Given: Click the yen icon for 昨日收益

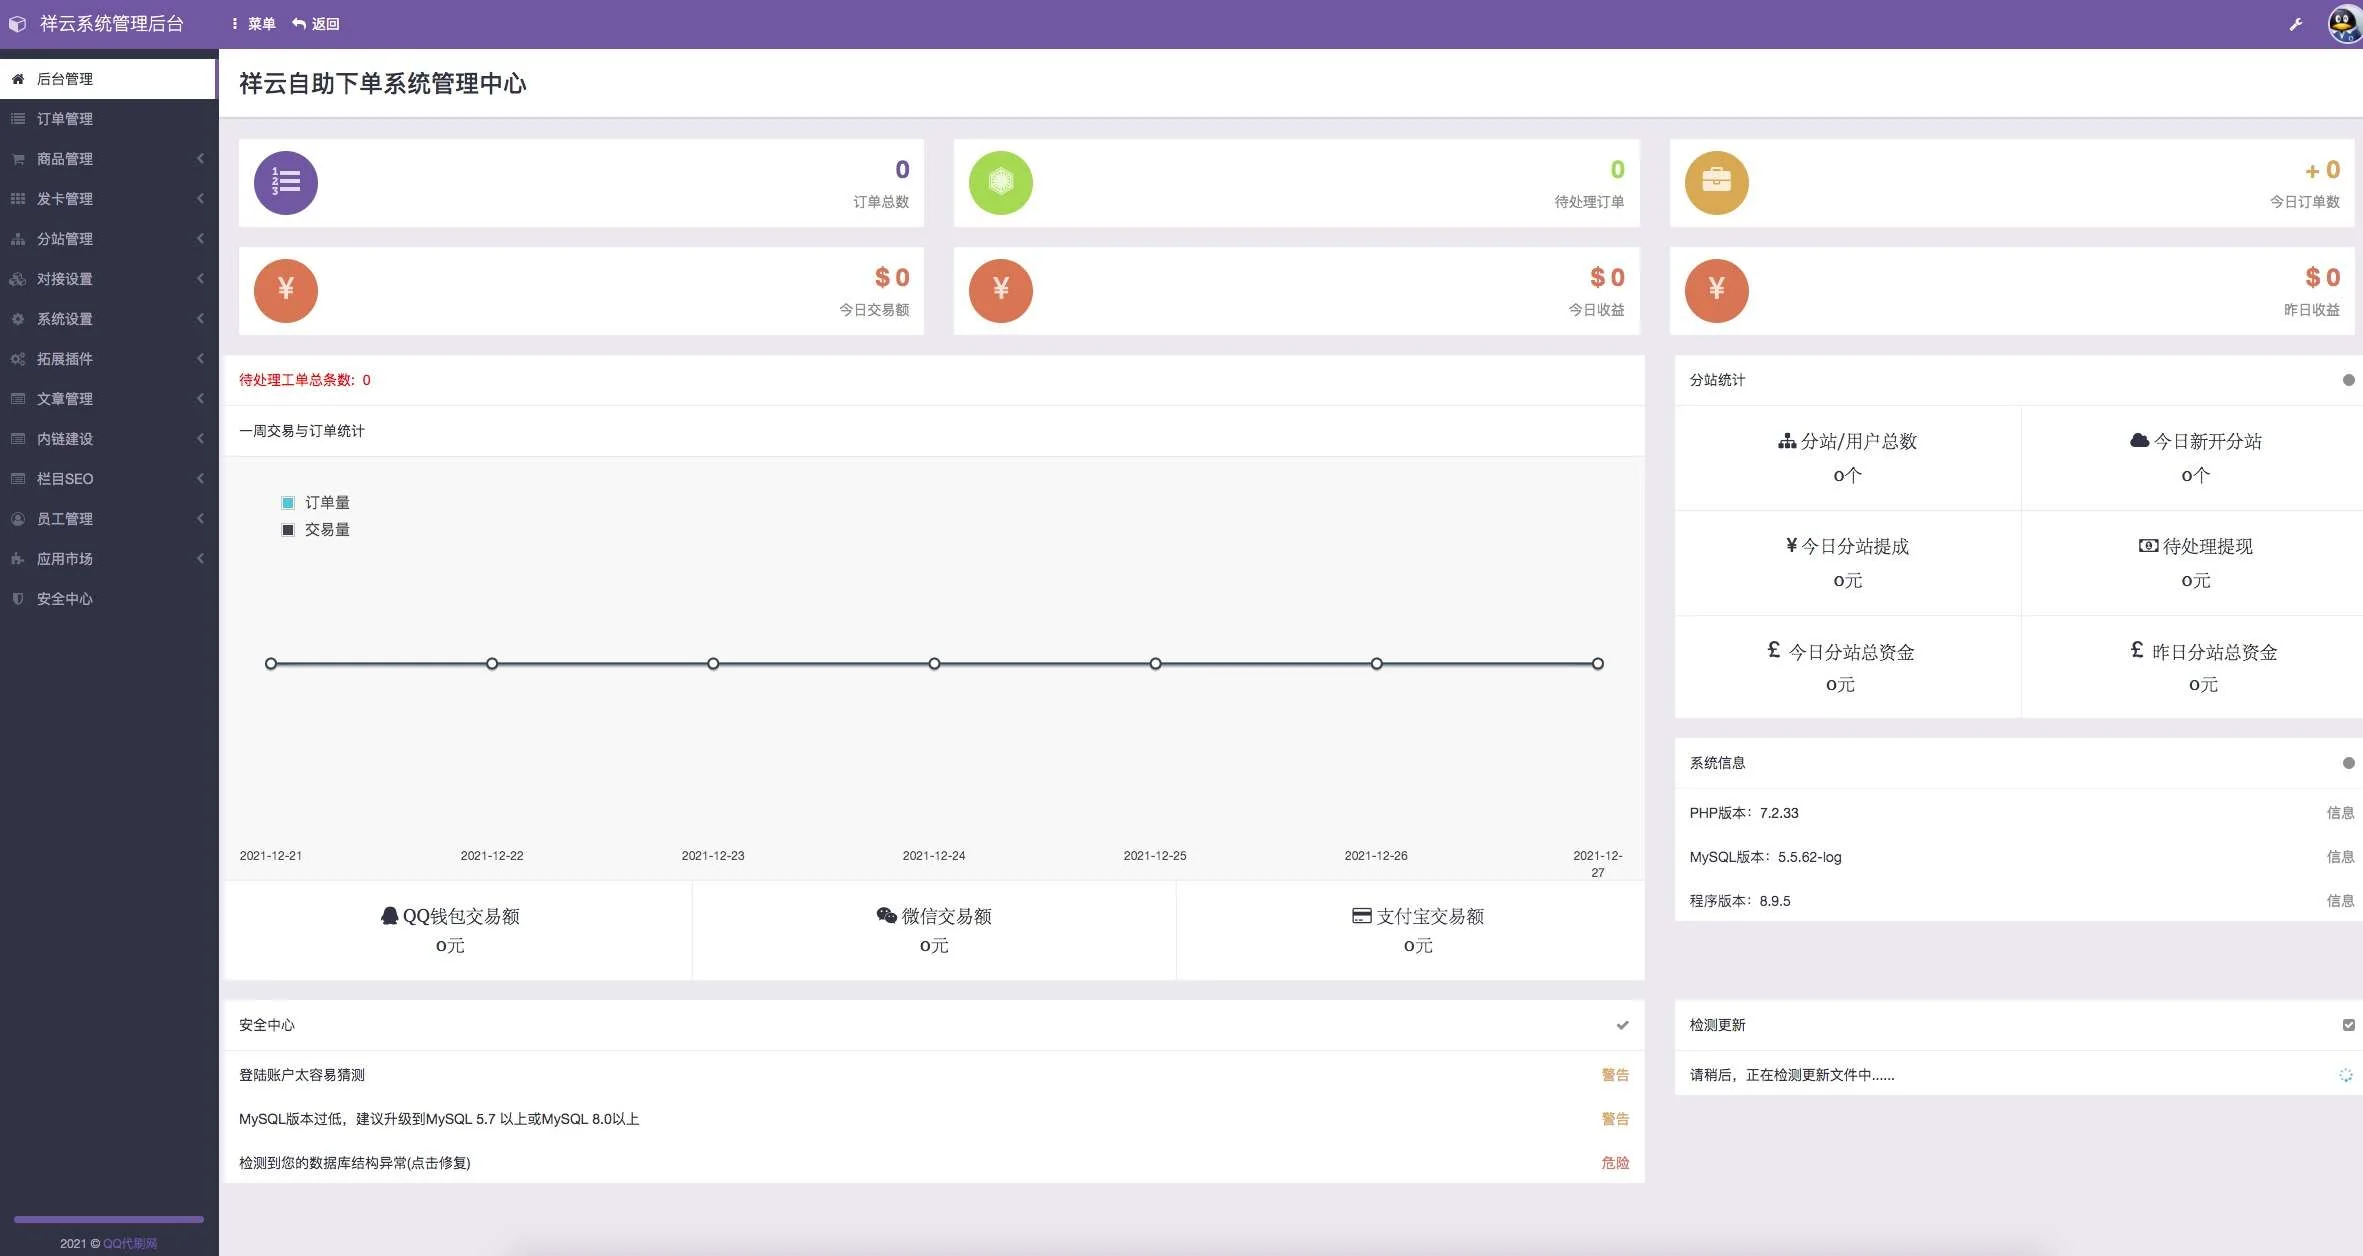Looking at the screenshot, I should pos(1716,290).
